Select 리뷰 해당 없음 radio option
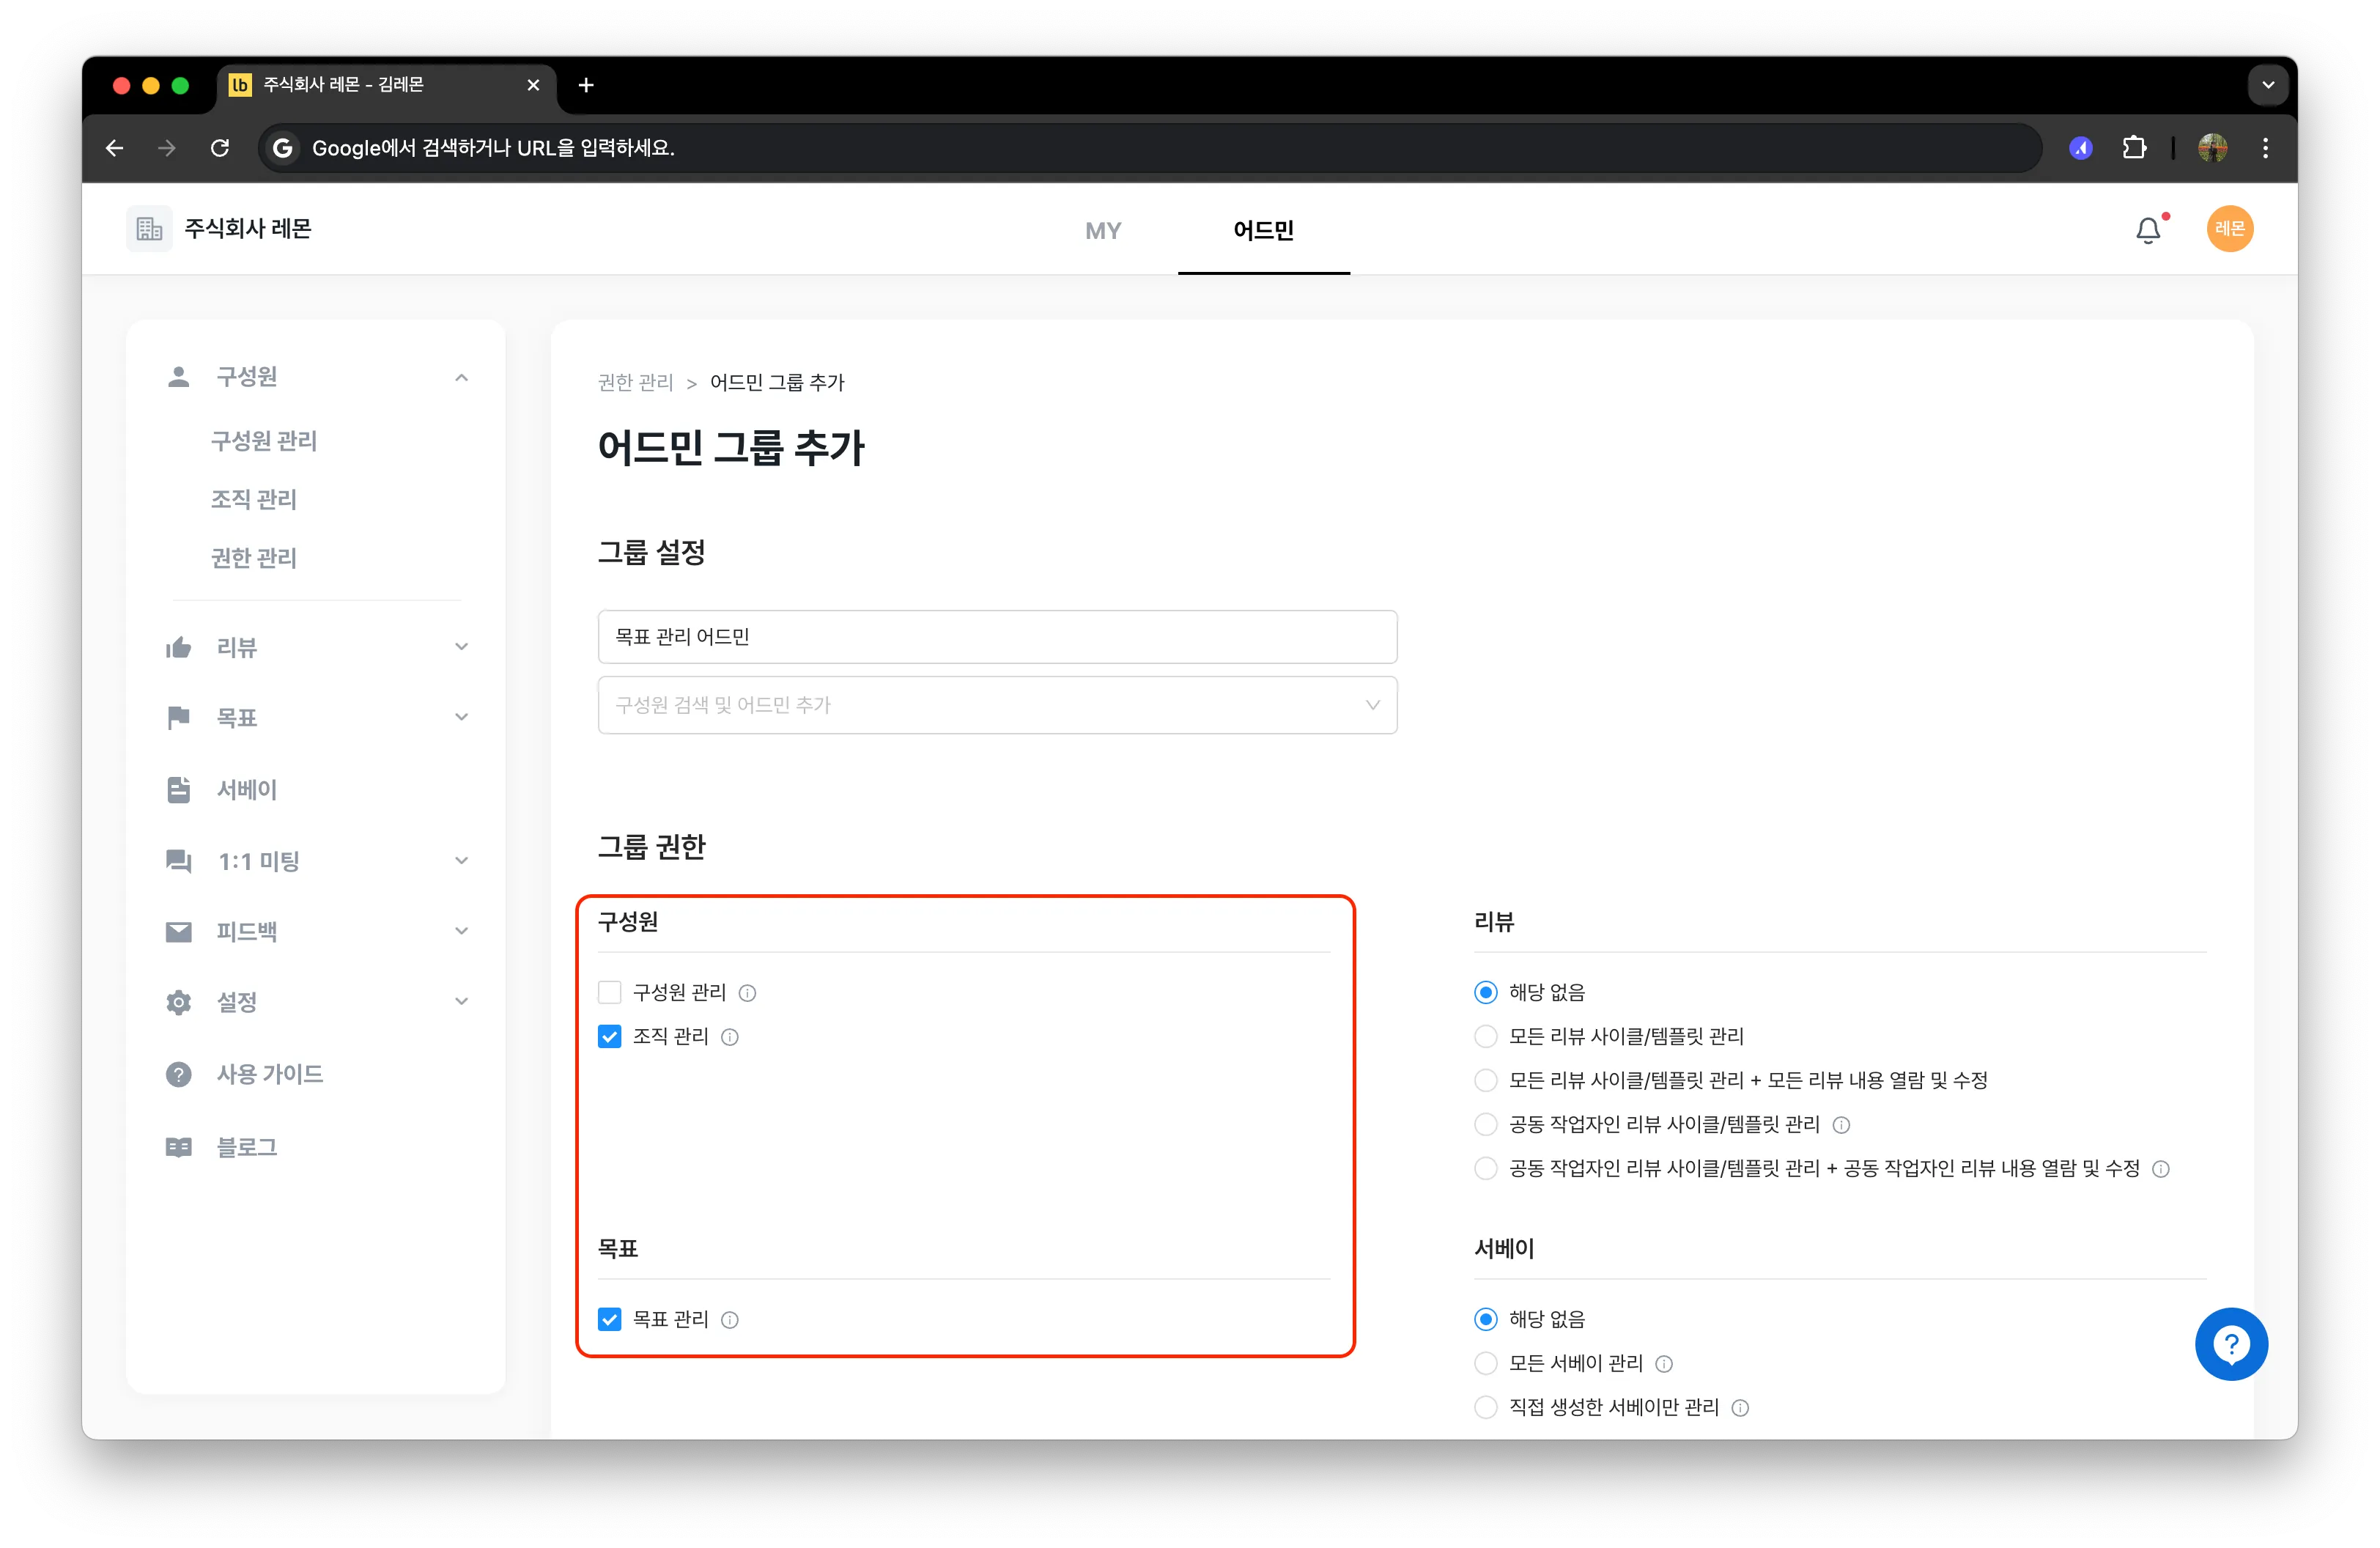The image size is (2380, 1548). point(1485,992)
